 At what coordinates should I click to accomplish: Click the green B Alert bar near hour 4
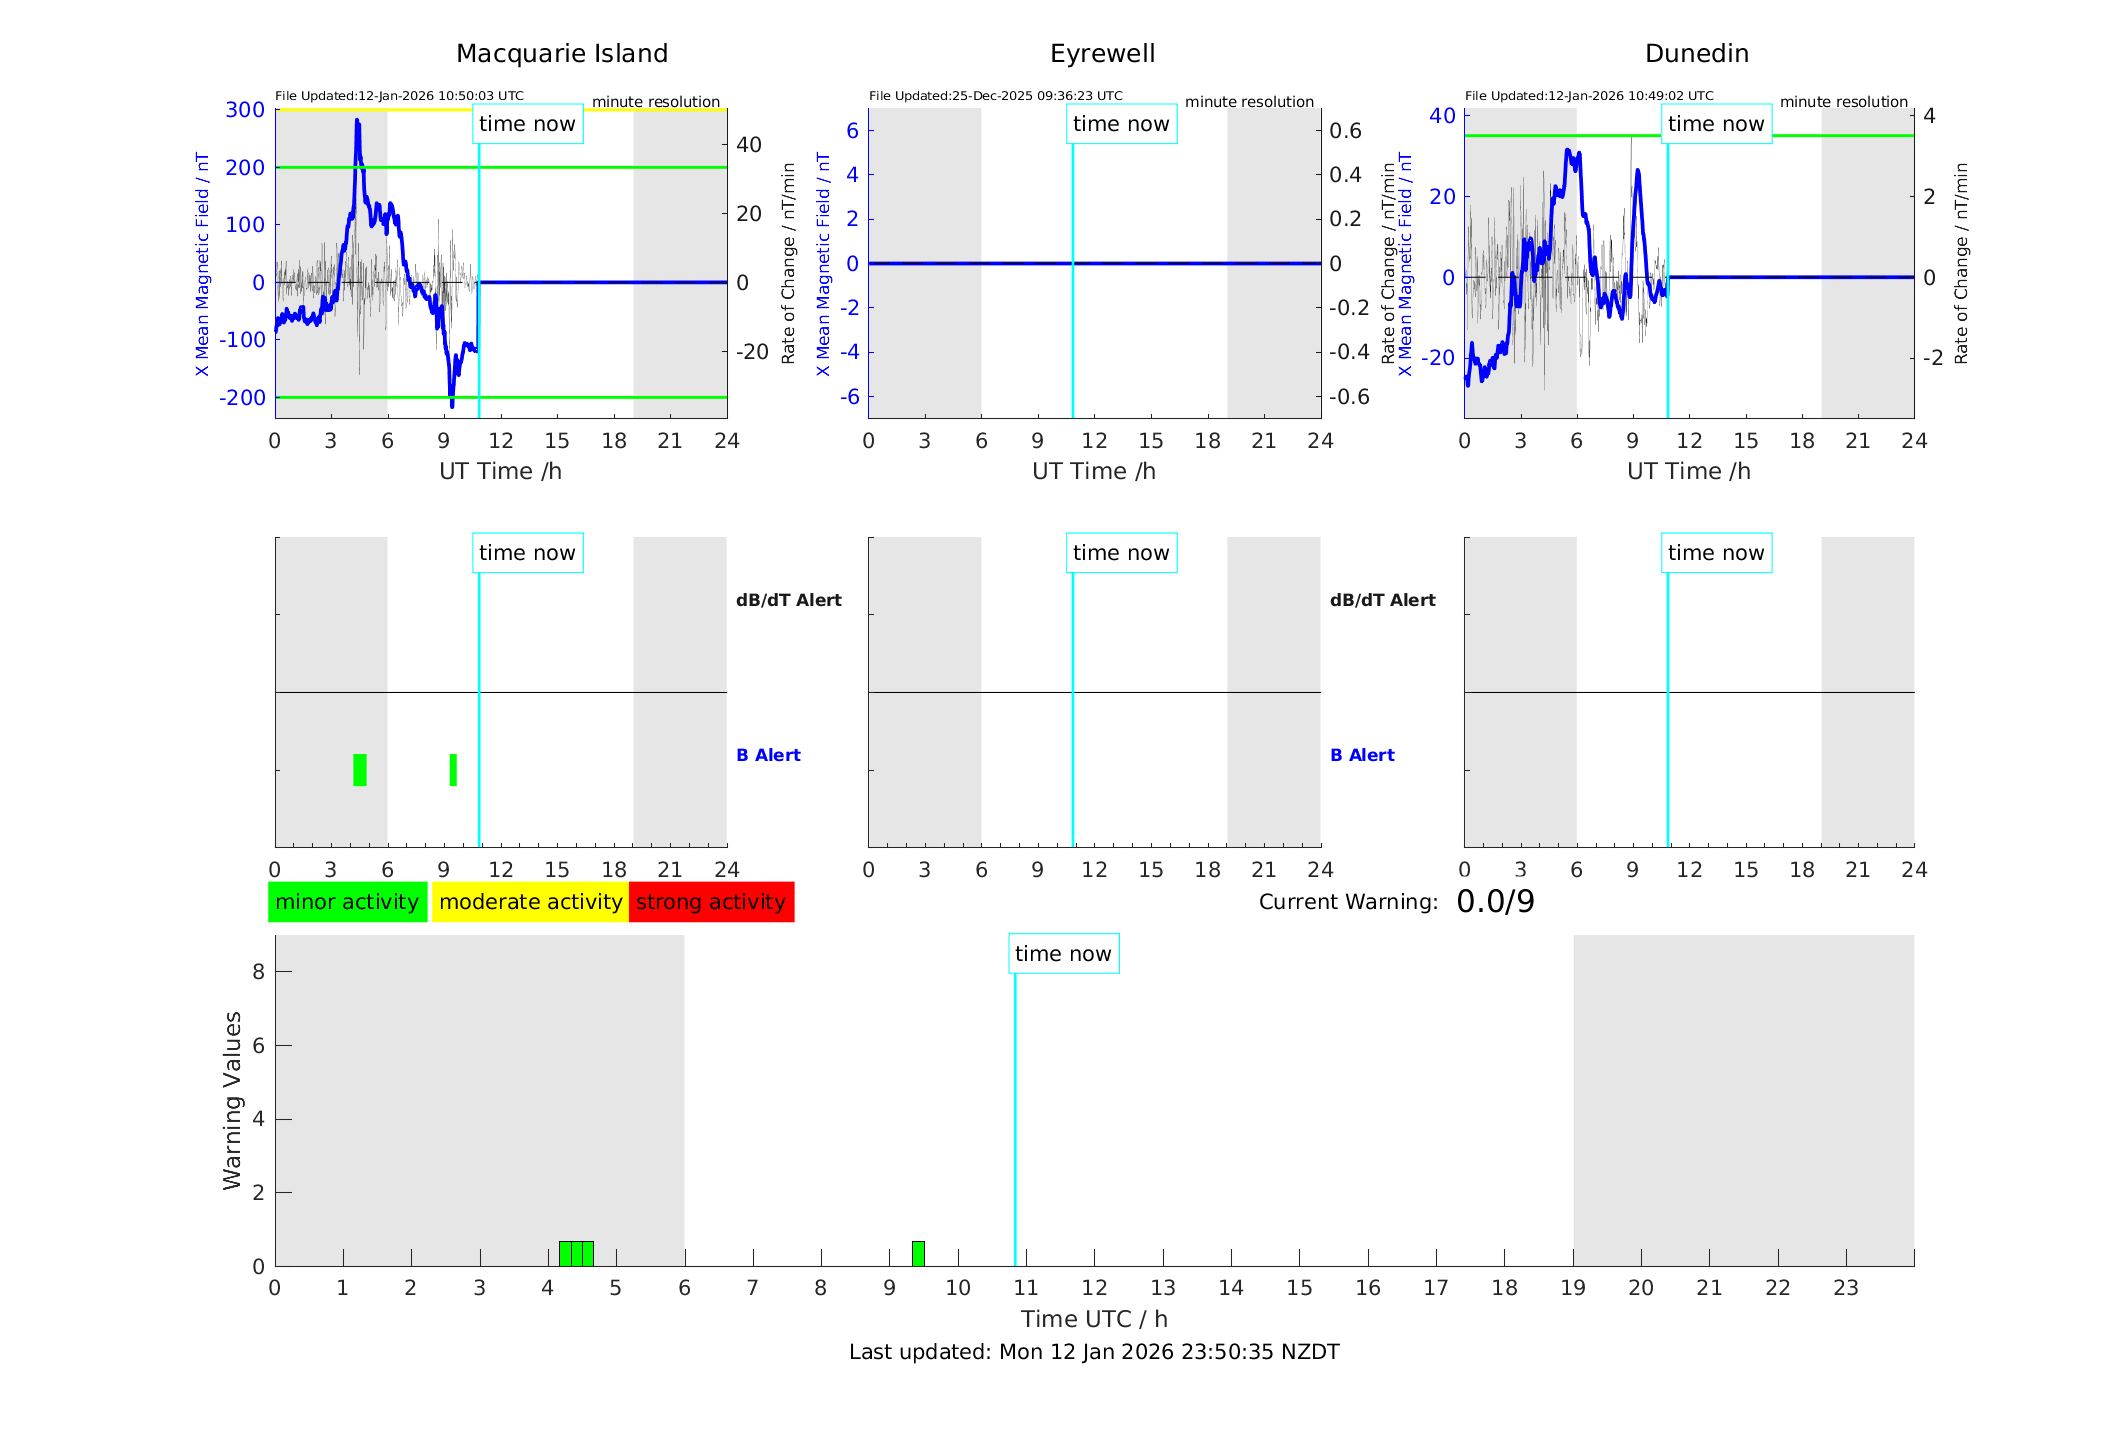pyautogui.click(x=360, y=770)
